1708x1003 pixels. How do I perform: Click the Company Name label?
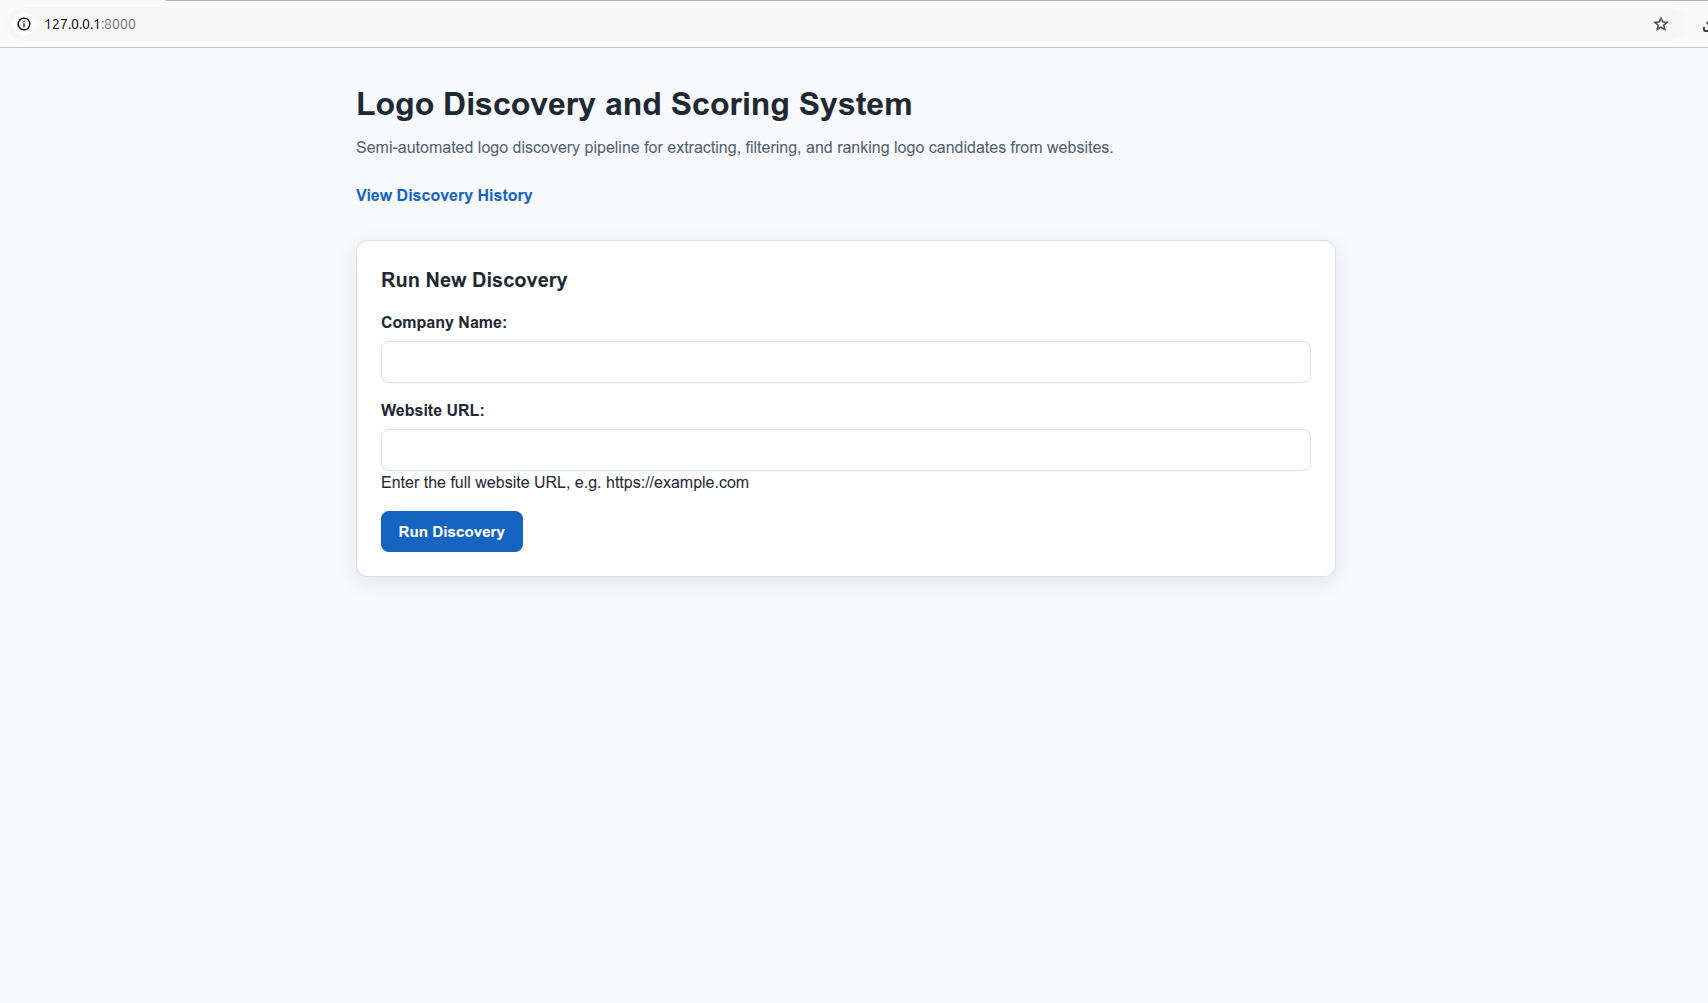pyautogui.click(x=444, y=322)
